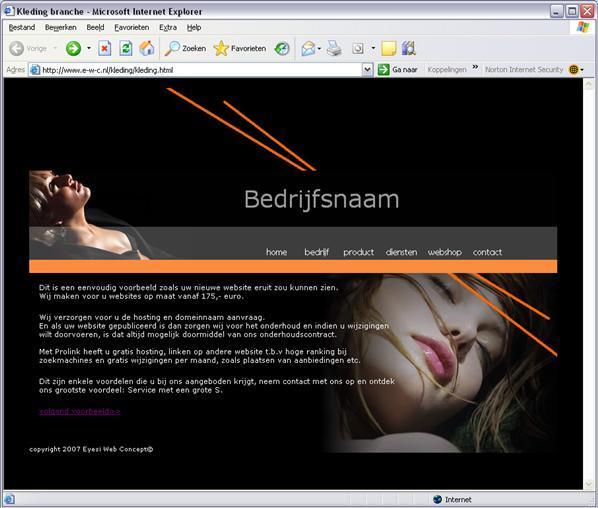Click the contact navigation link
Image resolution: width=598 pixels, height=508 pixels.
[487, 252]
